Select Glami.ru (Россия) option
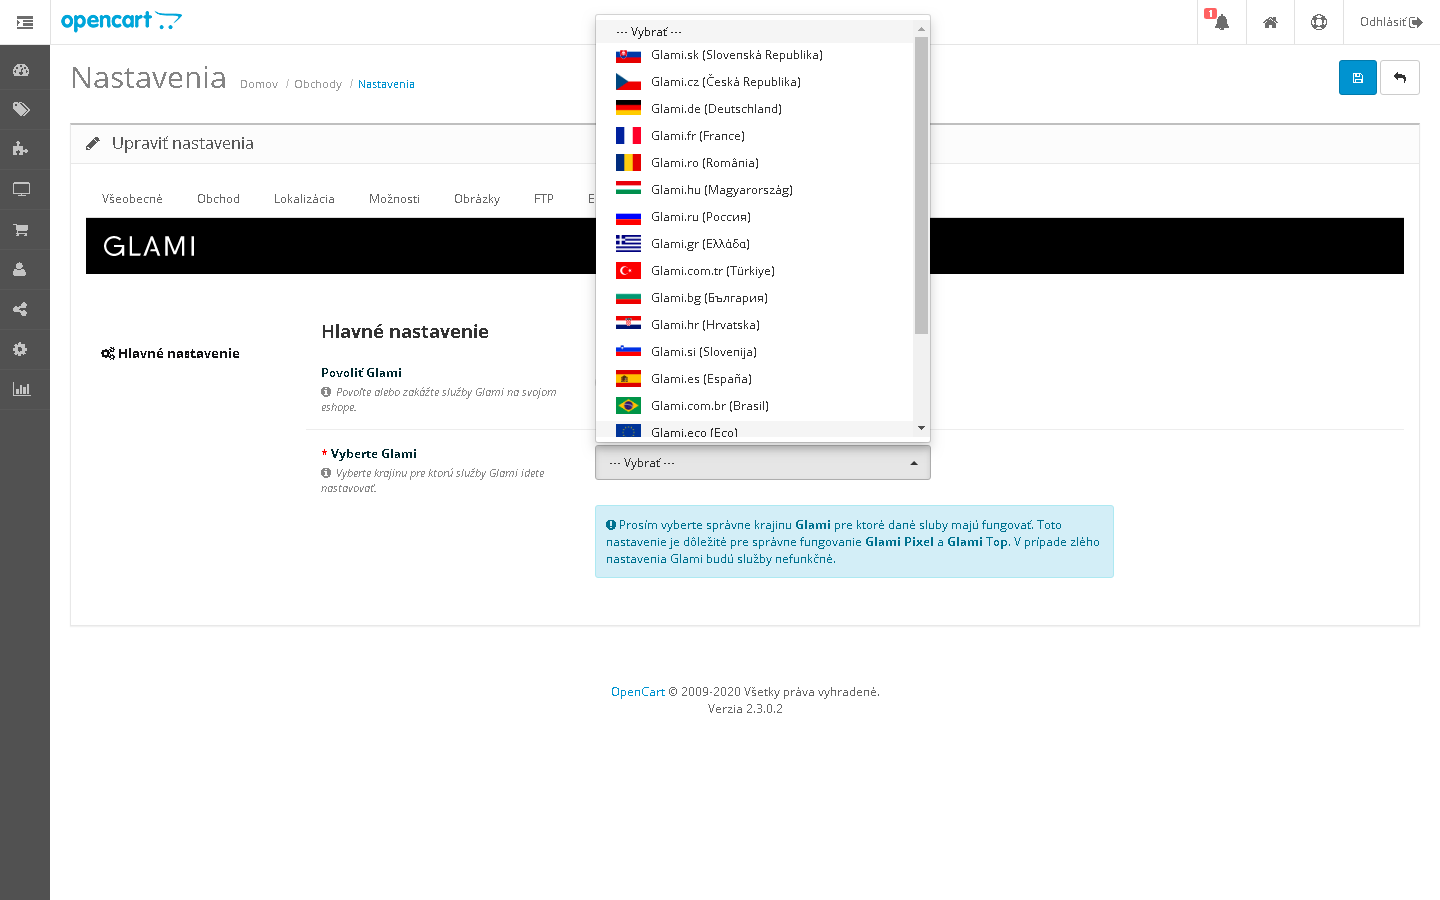Viewport: 1440px width, 900px height. click(755, 217)
